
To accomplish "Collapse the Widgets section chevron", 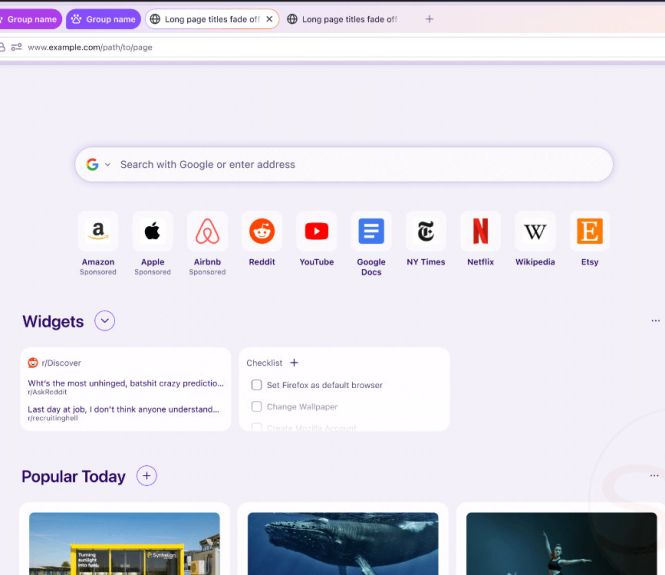I will [x=105, y=321].
